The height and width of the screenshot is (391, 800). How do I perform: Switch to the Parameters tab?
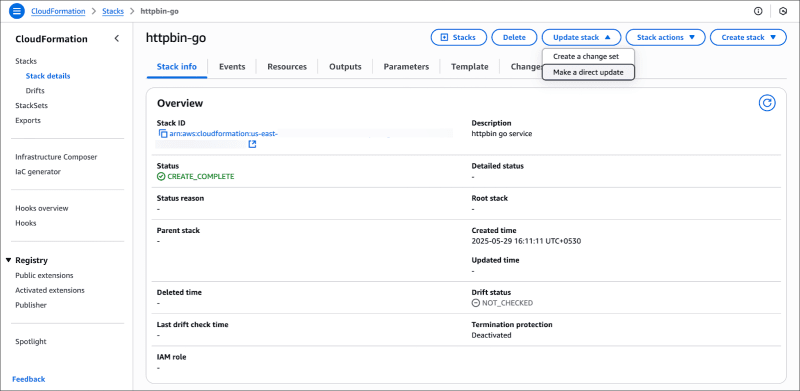(x=406, y=67)
